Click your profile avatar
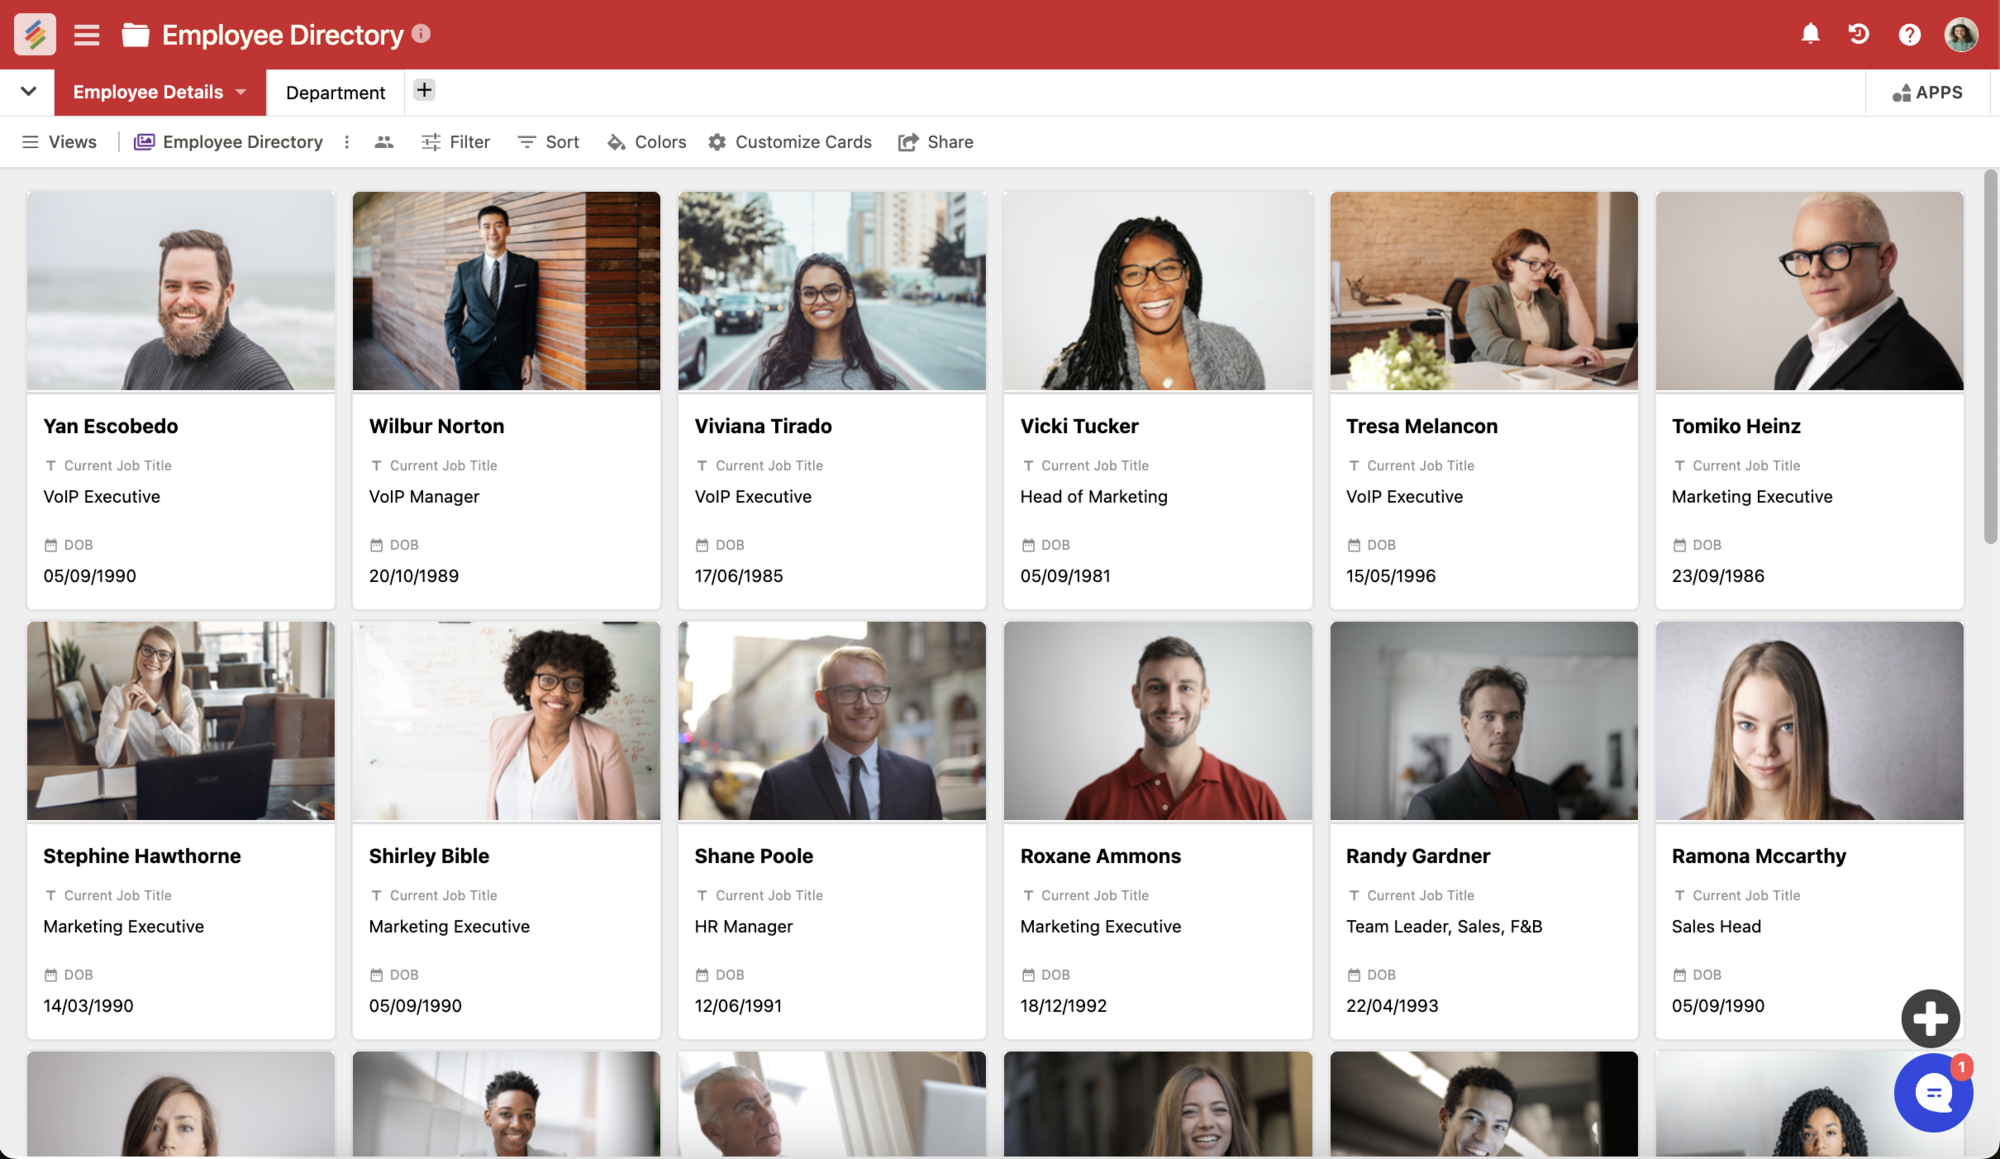The height and width of the screenshot is (1159, 2000). pyautogui.click(x=1961, y=34)
